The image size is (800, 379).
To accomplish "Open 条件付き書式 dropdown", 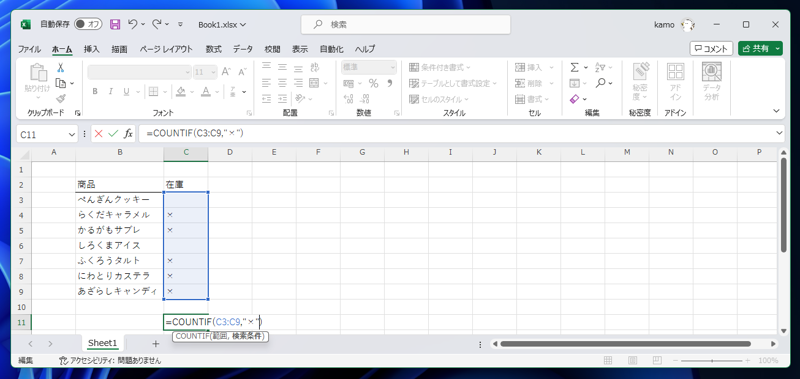I will pos(440,67).
